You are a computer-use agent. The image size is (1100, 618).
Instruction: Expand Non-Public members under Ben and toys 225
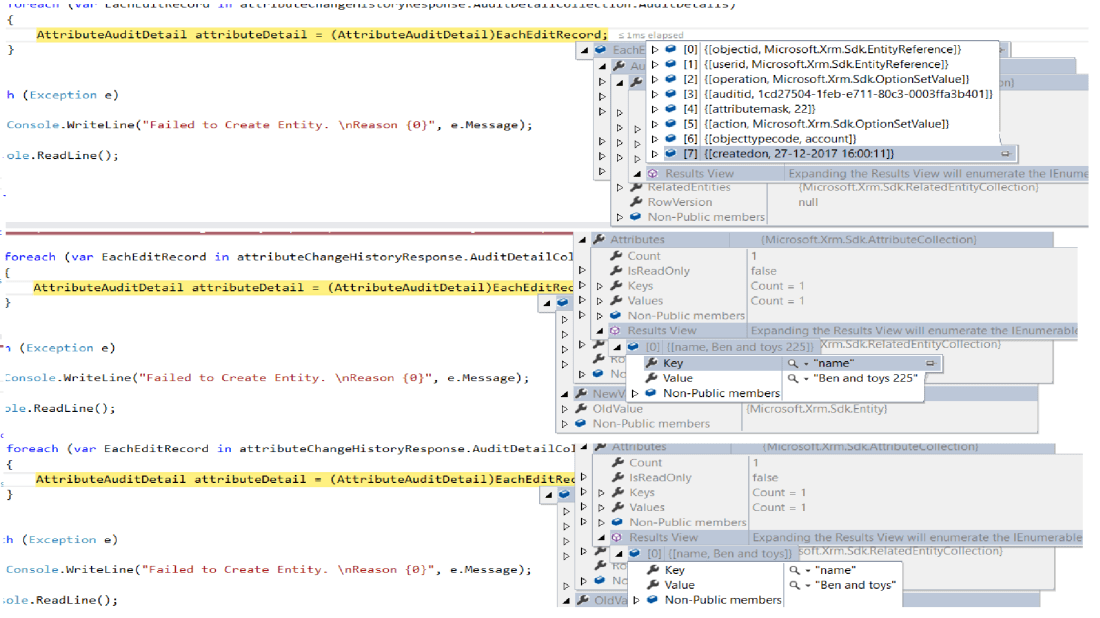(x=634, y=393)
